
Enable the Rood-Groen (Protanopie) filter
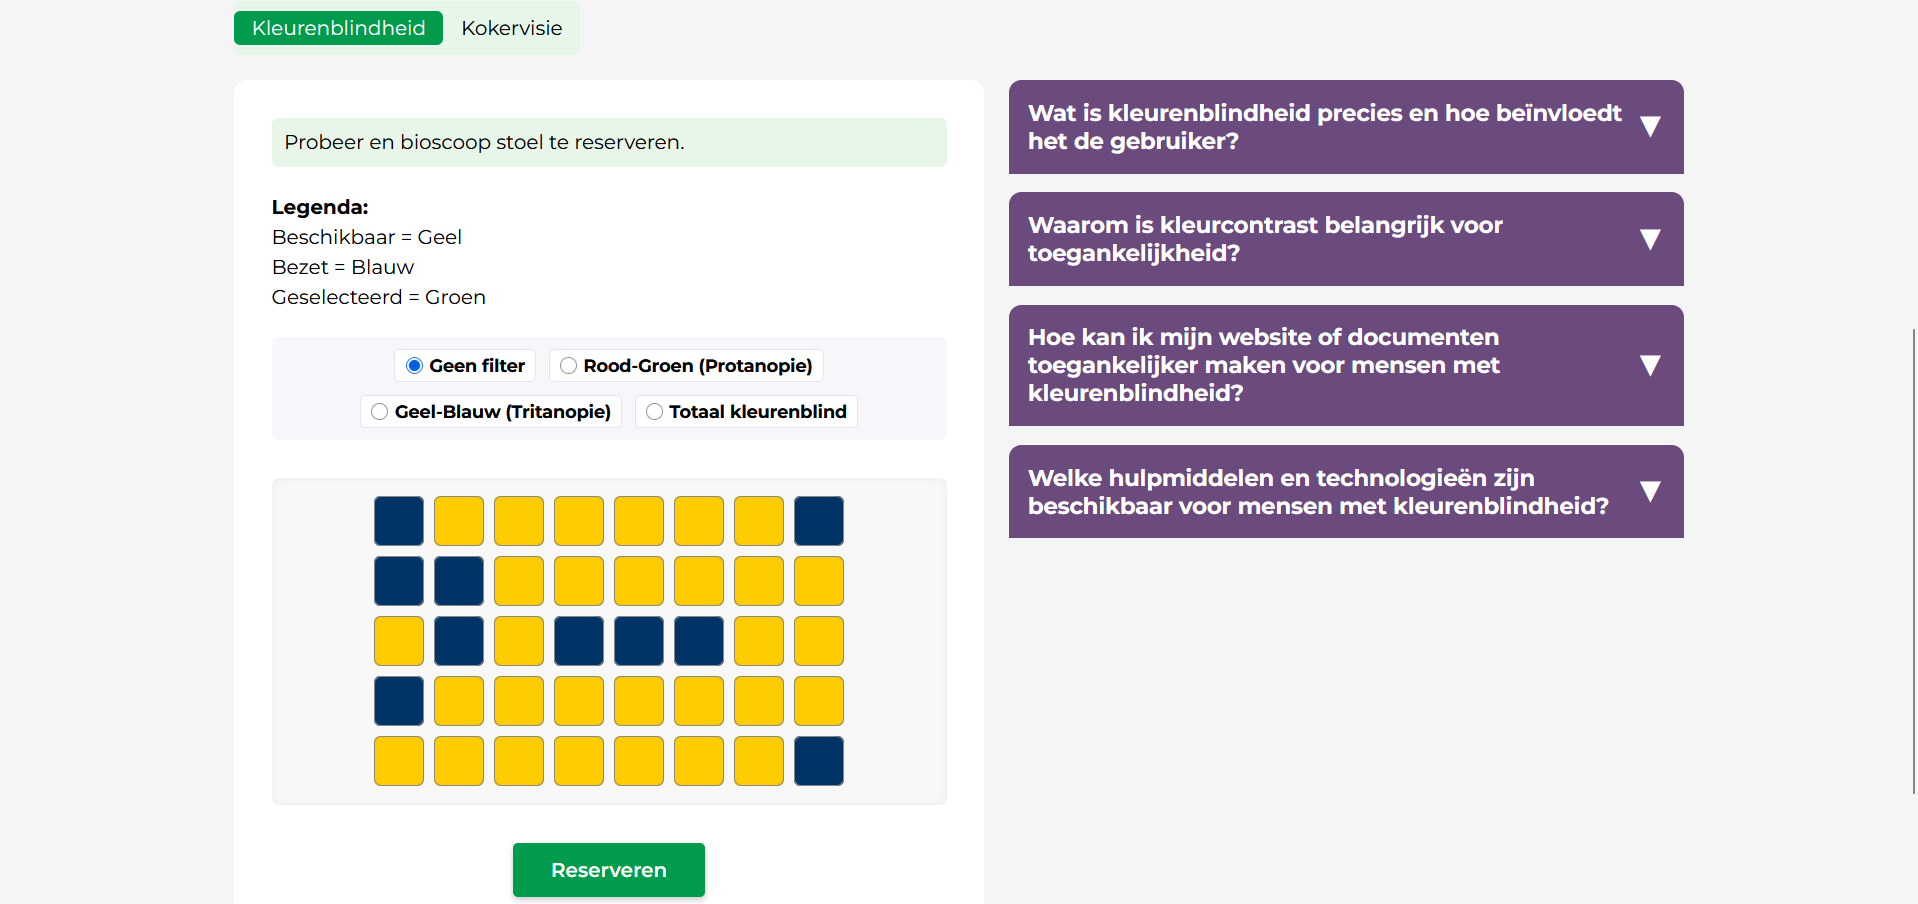(x=569, y=366)
